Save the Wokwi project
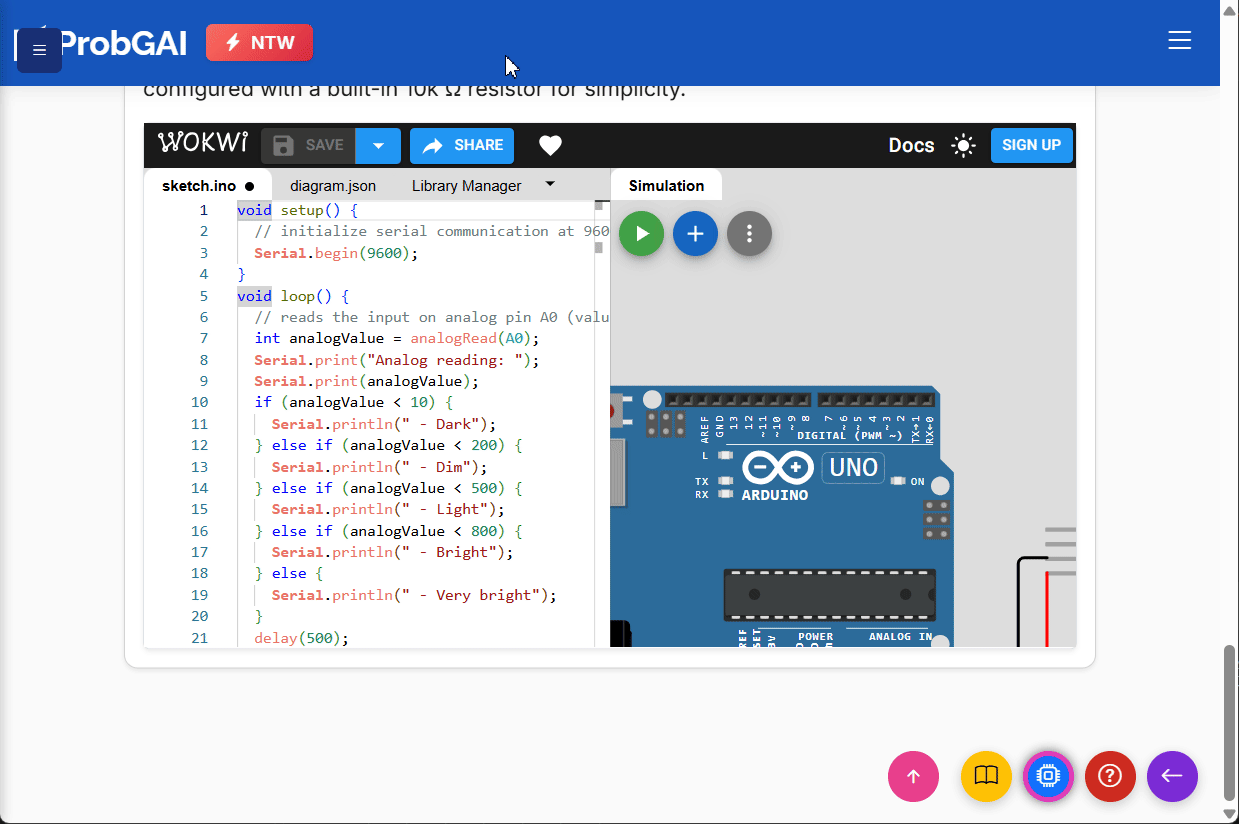The image size is (1239, 824). click(x=308, y=145)
